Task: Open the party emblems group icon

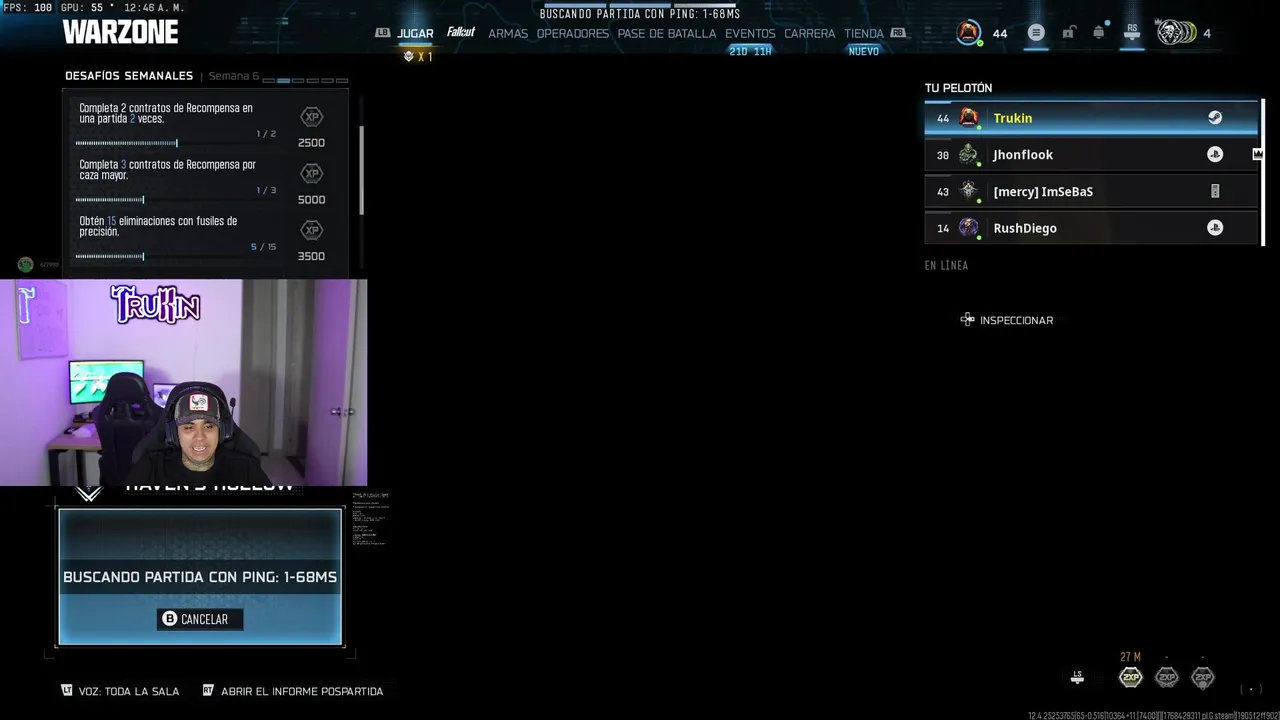Action: [x=1176, y=33]
